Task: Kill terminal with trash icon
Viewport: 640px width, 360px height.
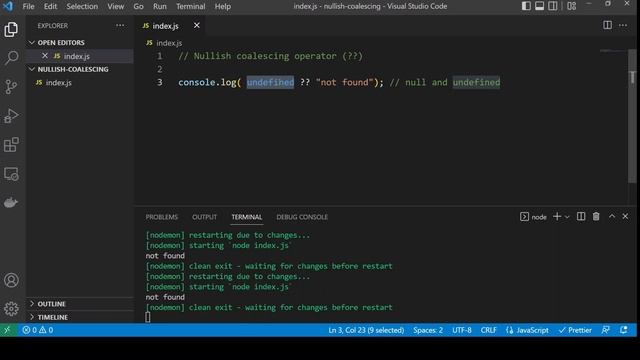Action: (x=596, y=217)
